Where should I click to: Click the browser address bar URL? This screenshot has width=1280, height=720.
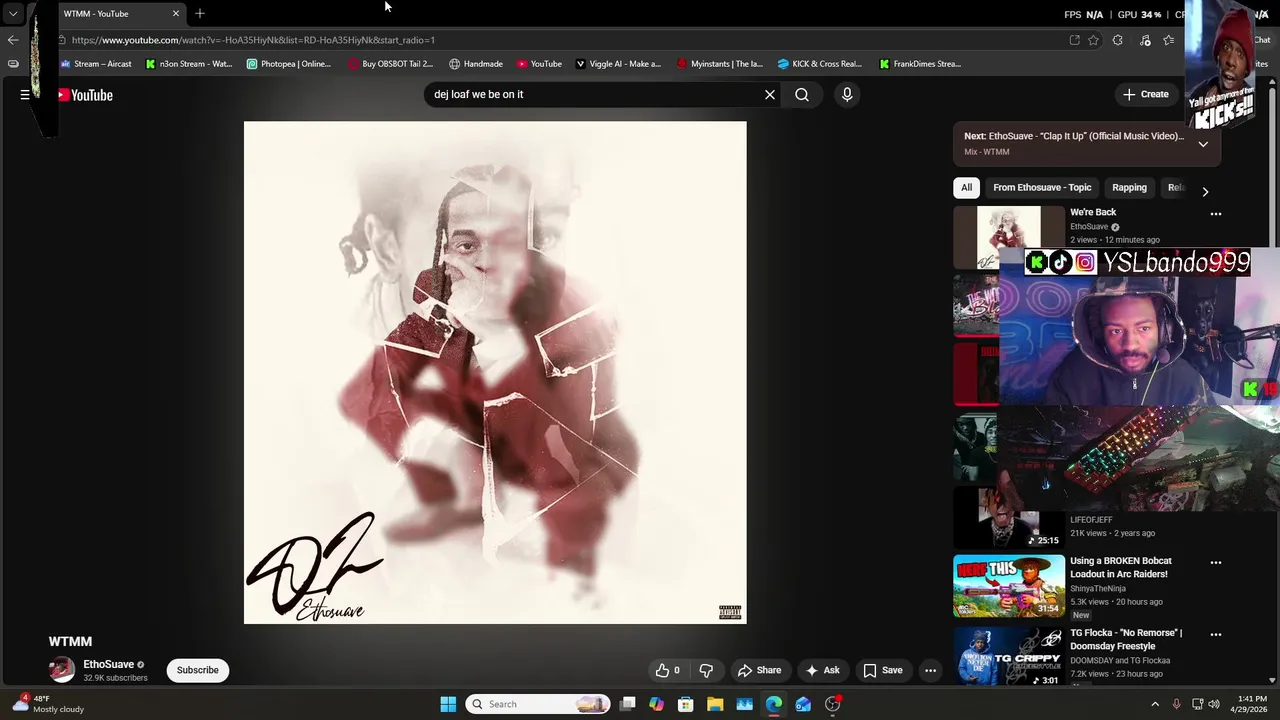tap(253, 40)
